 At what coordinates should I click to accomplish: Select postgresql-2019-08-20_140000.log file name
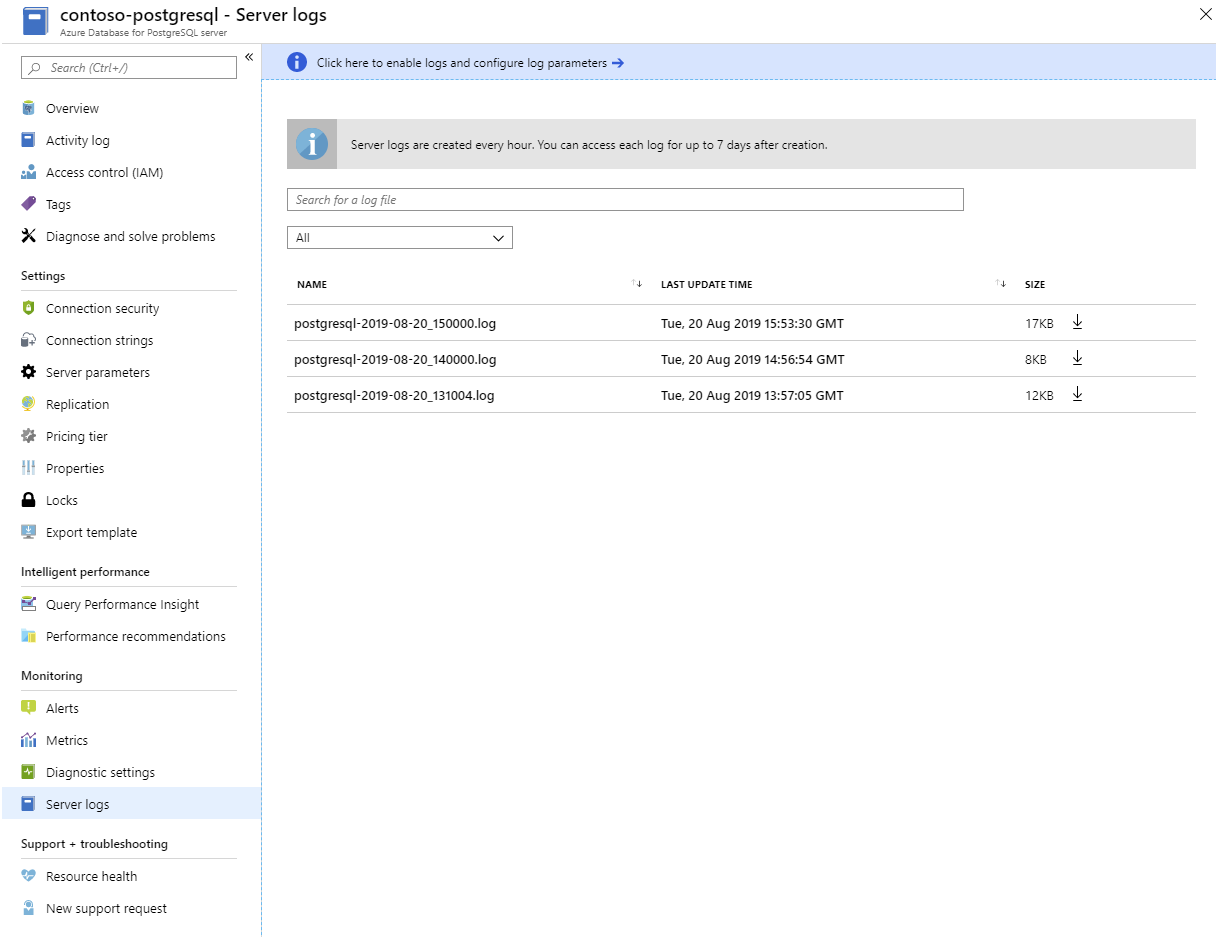point(395,359)
